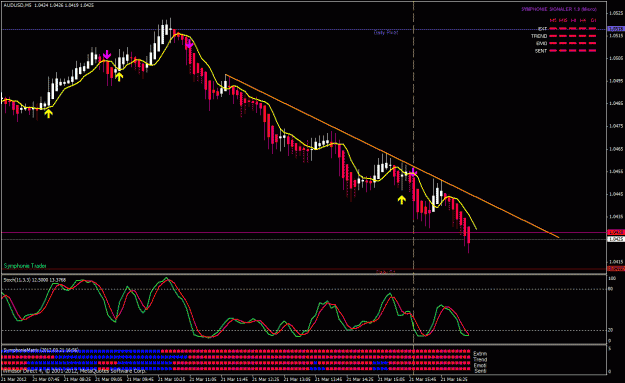
Task: Click the TREND row D1 signal arrow
Action: [x=592, y=36]
